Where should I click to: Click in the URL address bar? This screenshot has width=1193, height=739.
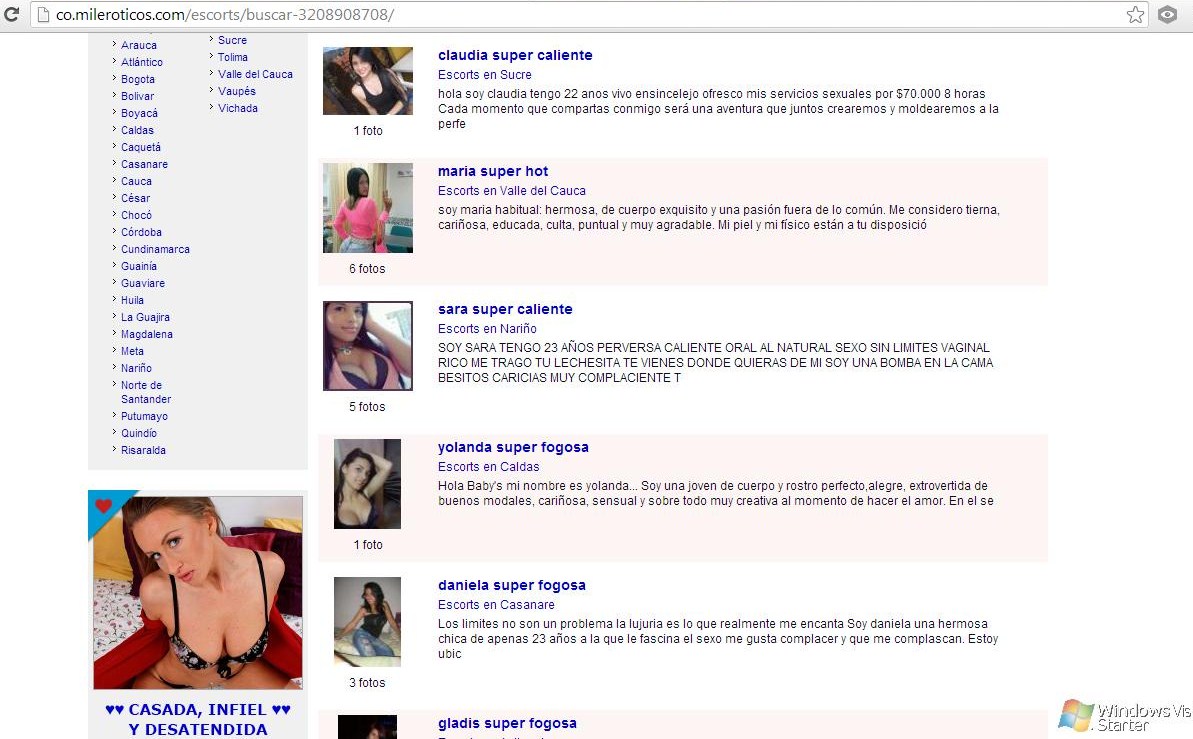click(x=600, y=15)
